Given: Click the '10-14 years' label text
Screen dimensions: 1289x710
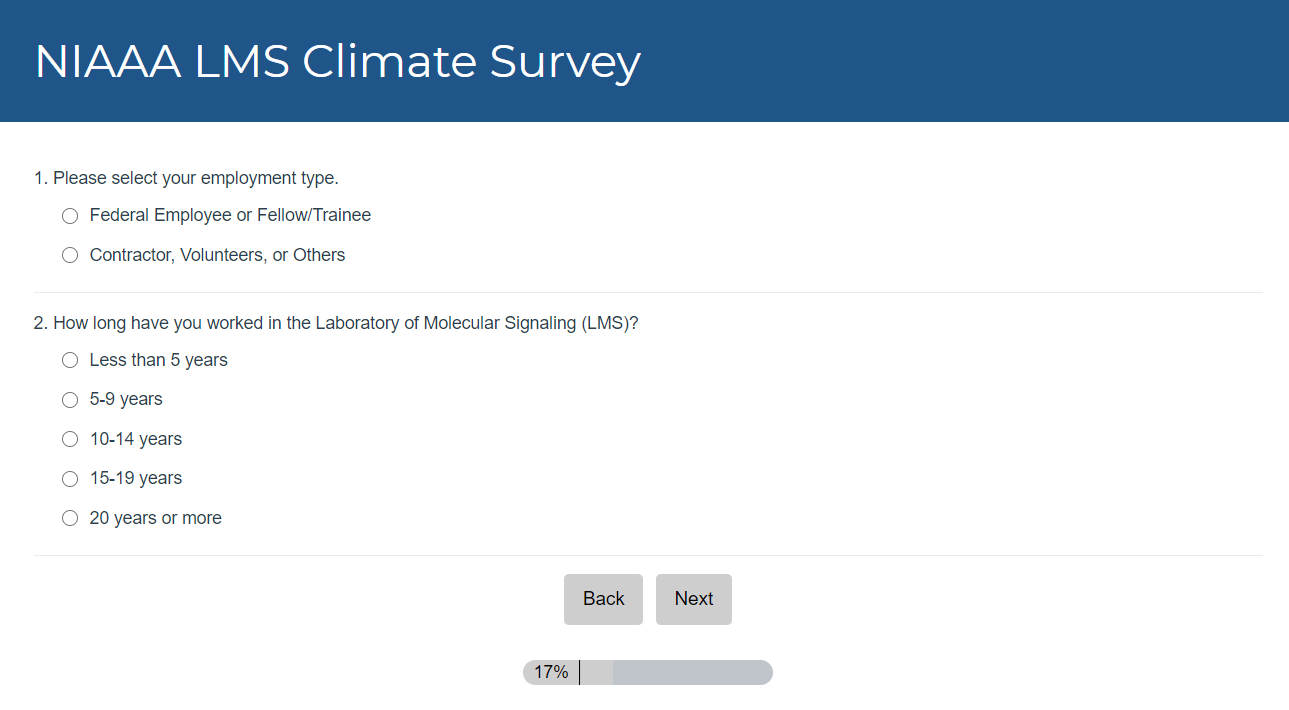Looking at the screenshot, I should 136,439.
